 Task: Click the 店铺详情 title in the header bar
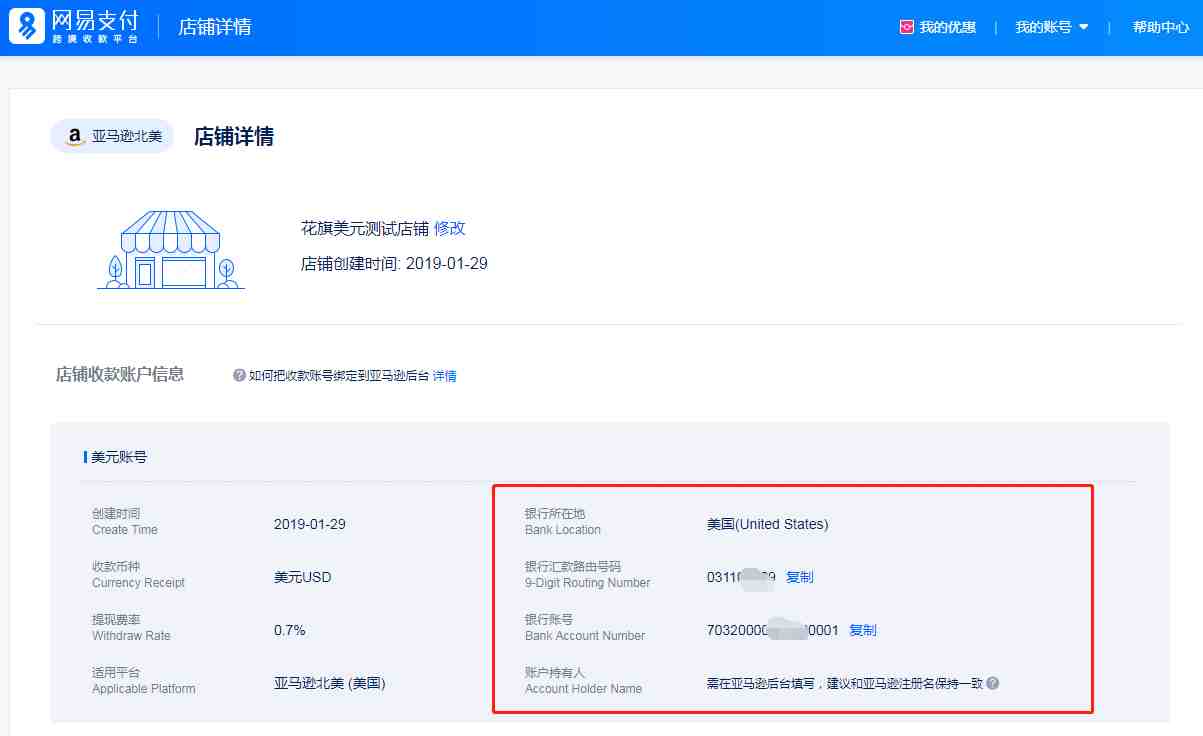(215, 27)
